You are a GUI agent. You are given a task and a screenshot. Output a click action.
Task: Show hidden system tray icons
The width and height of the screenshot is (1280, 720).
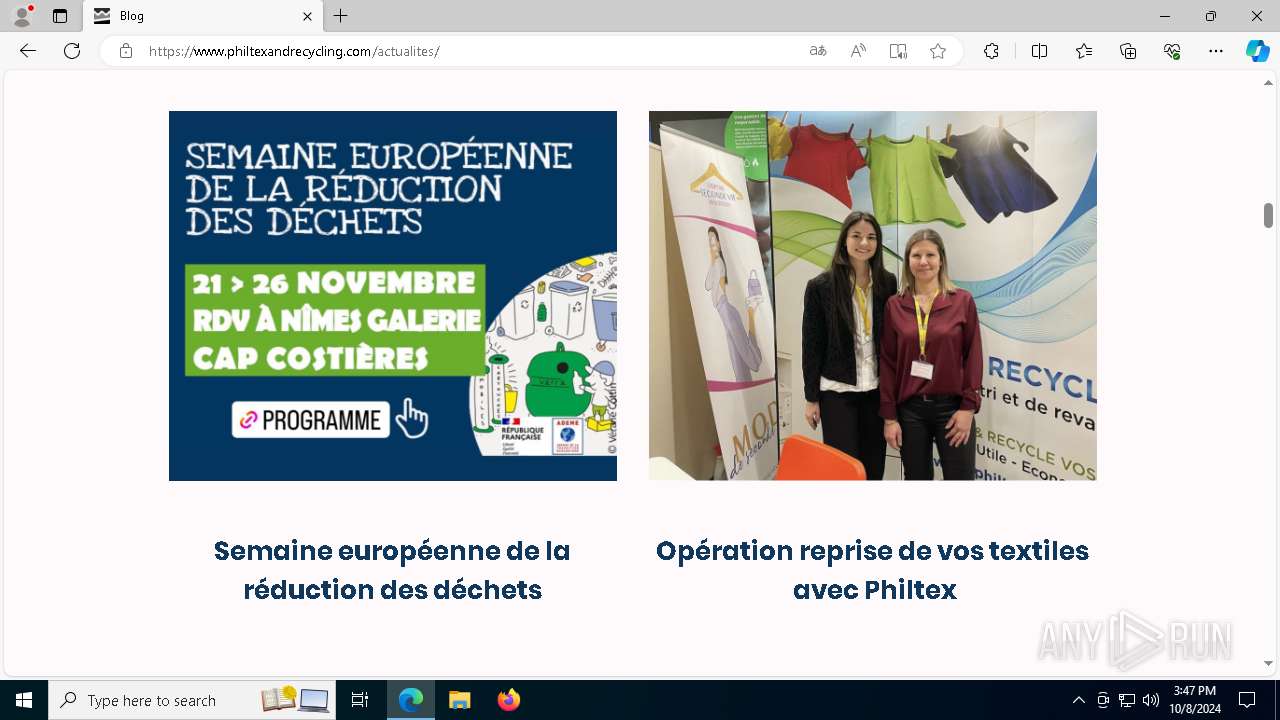click(x=1078, y=700)
